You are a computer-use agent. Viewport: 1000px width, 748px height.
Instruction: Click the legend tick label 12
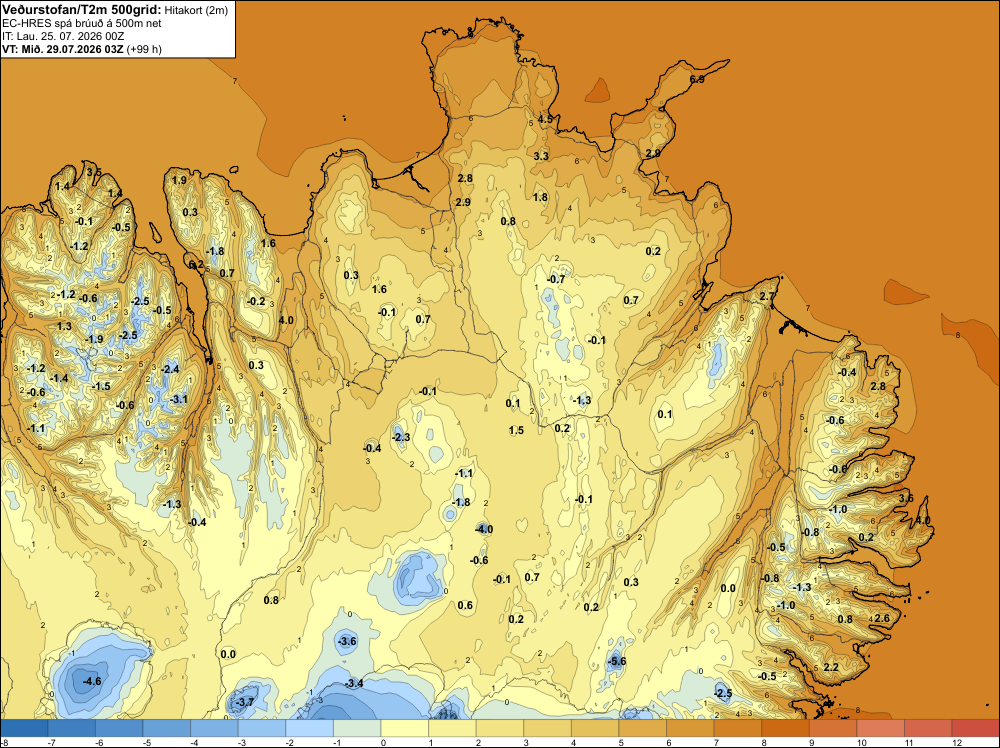957,742
